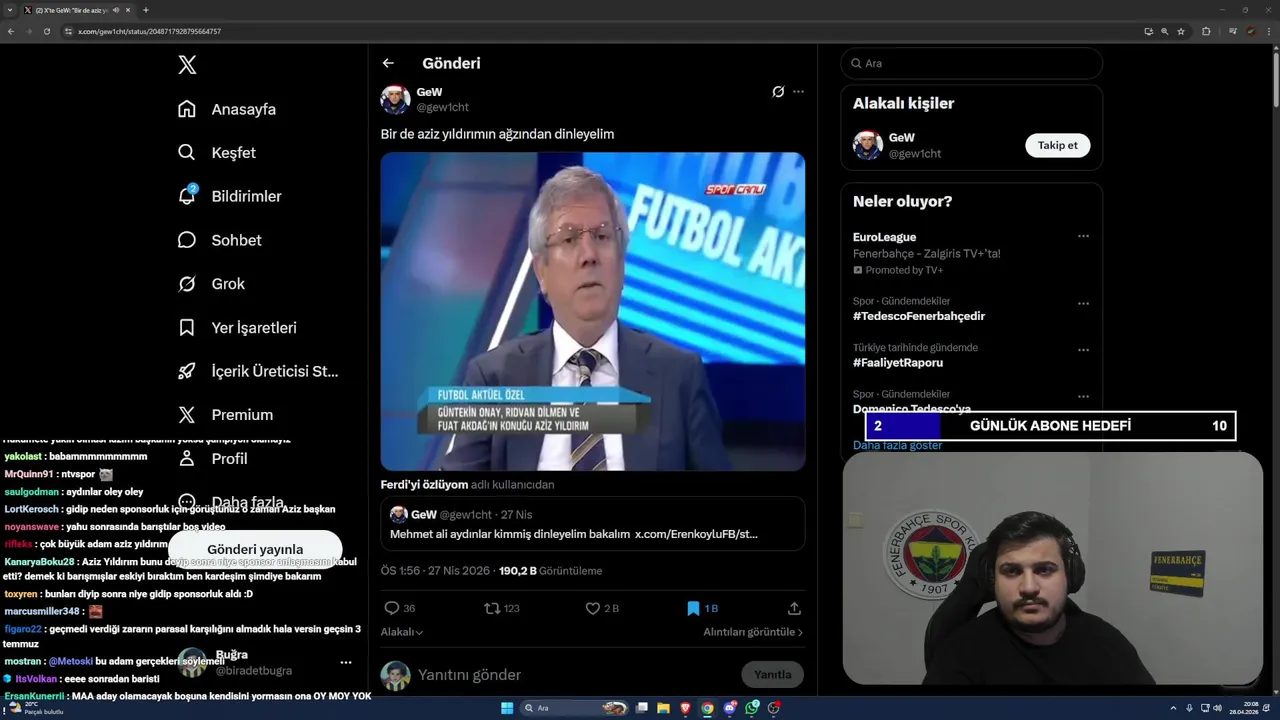Bookmark this page with star icon
Image resolution: width=1280 pixels, height=720 pixels.
click(1181, 31)
